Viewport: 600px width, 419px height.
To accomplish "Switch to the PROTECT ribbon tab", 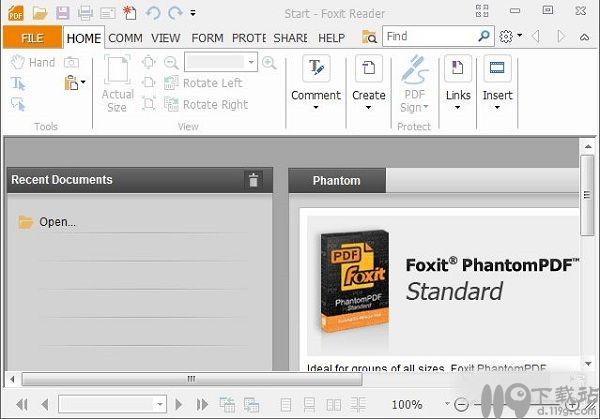I will pos(249,38).
